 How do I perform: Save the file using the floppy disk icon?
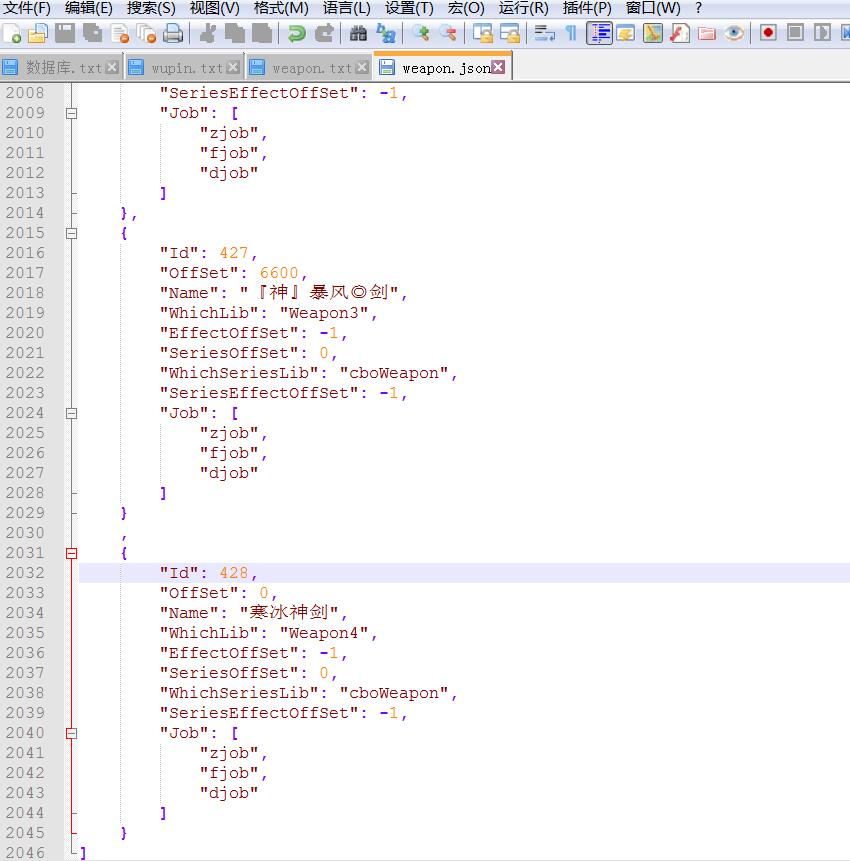point(65,33)
